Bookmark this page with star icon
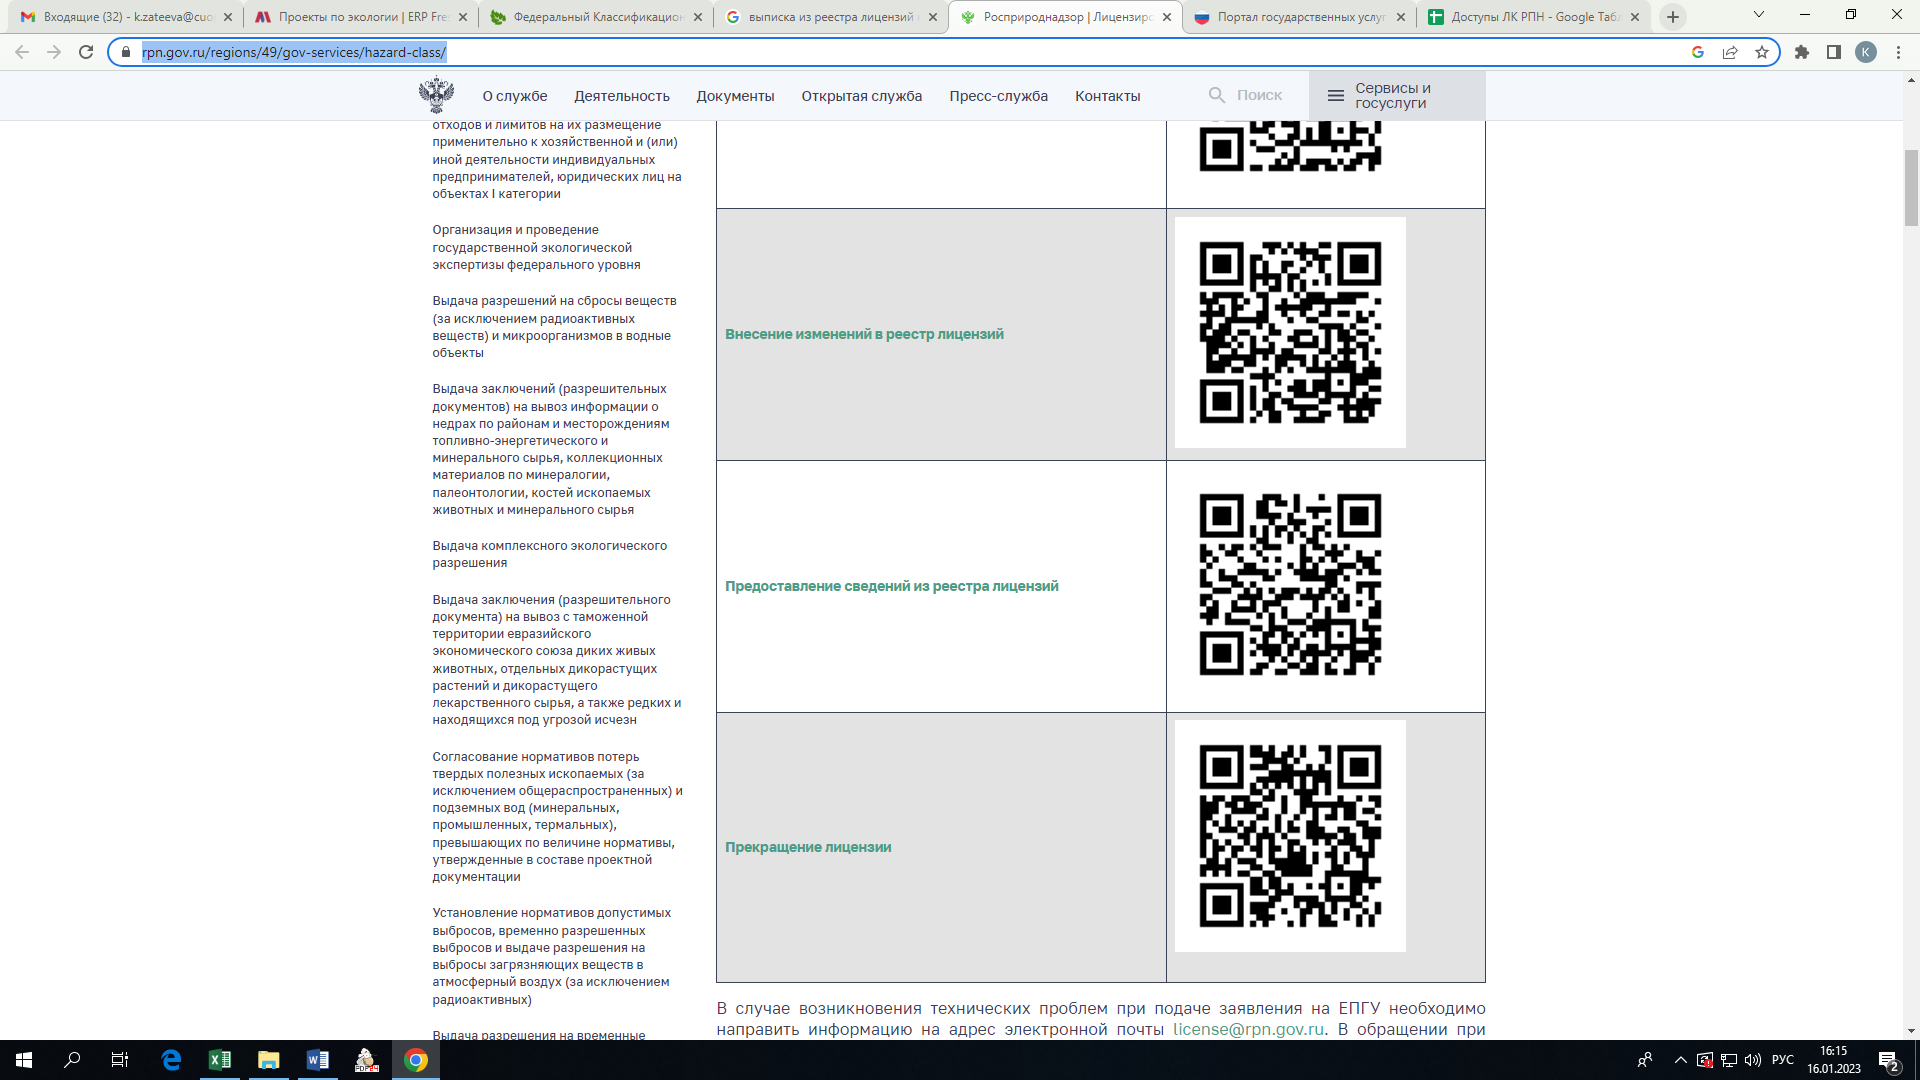This screenshot has width=1920, height=1080. click(1762, 52)
